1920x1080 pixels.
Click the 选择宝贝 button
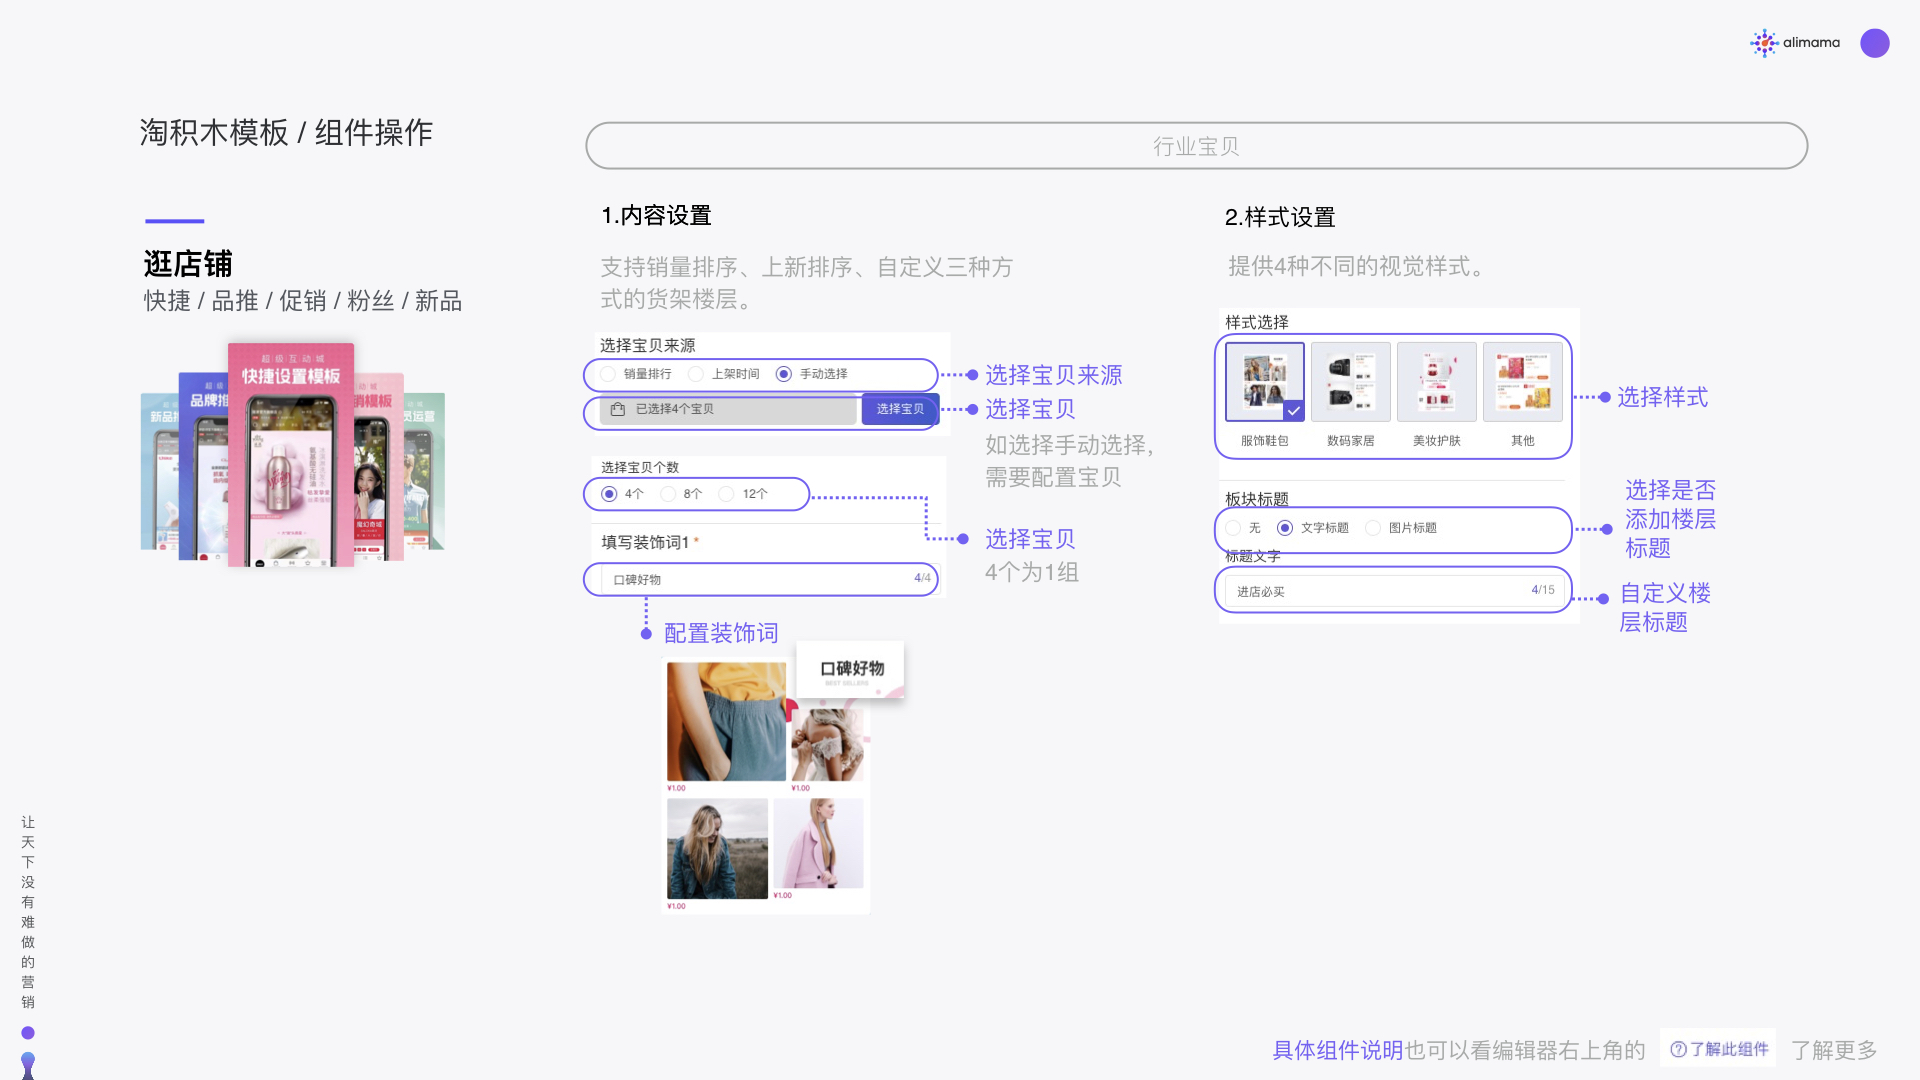click(x=898, y=410)
